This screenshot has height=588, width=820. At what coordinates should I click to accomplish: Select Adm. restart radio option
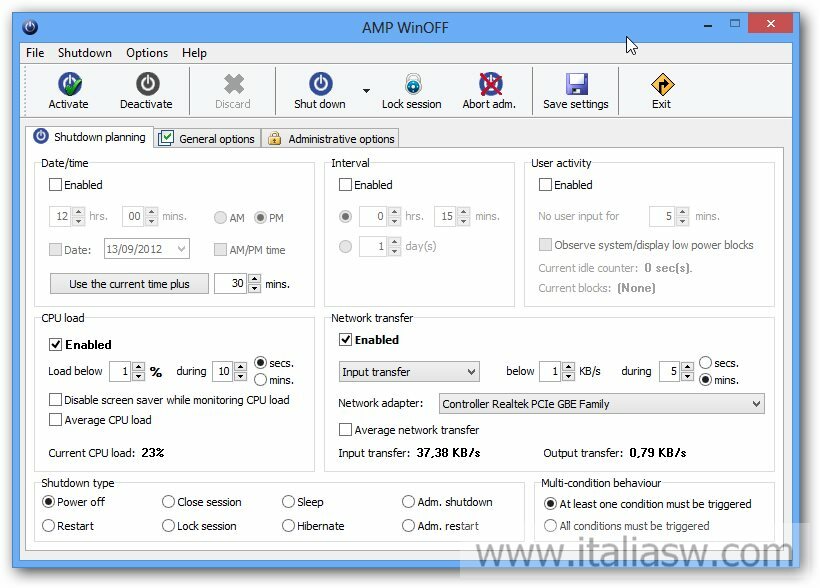point(408,526)
